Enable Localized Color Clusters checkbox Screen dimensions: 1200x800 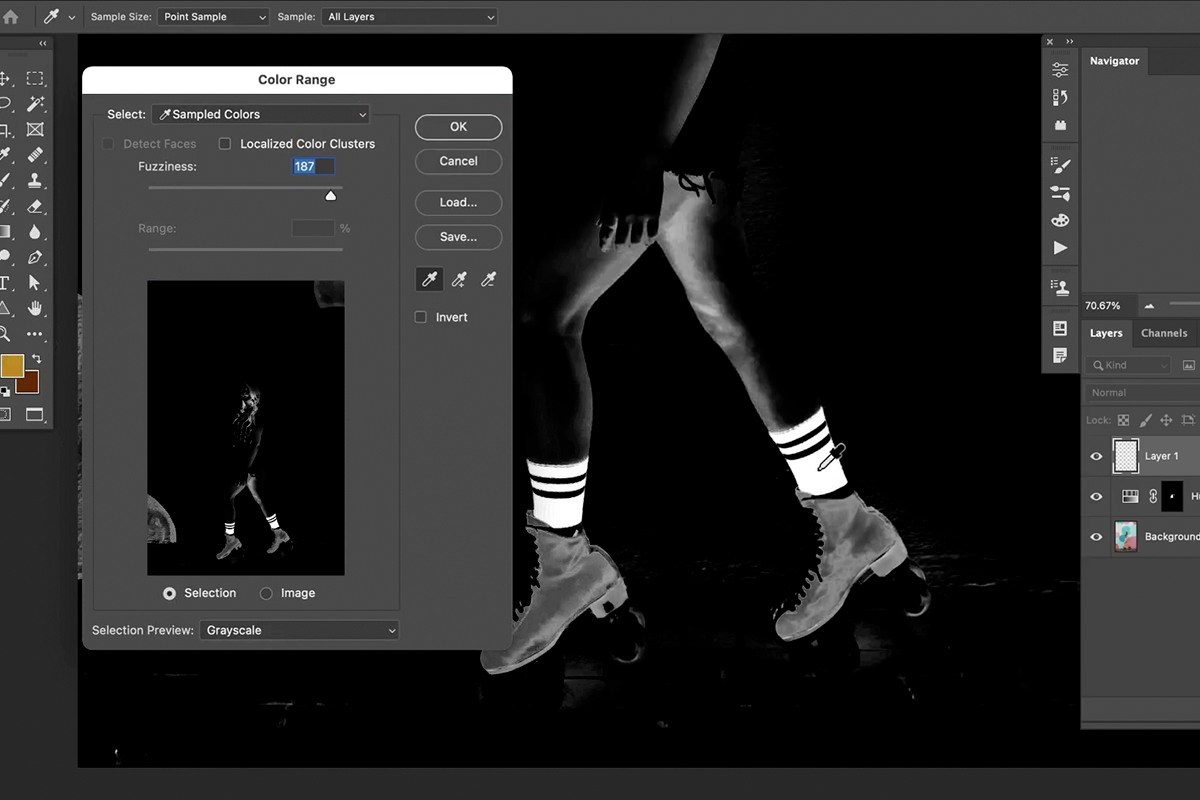[225, 144]
